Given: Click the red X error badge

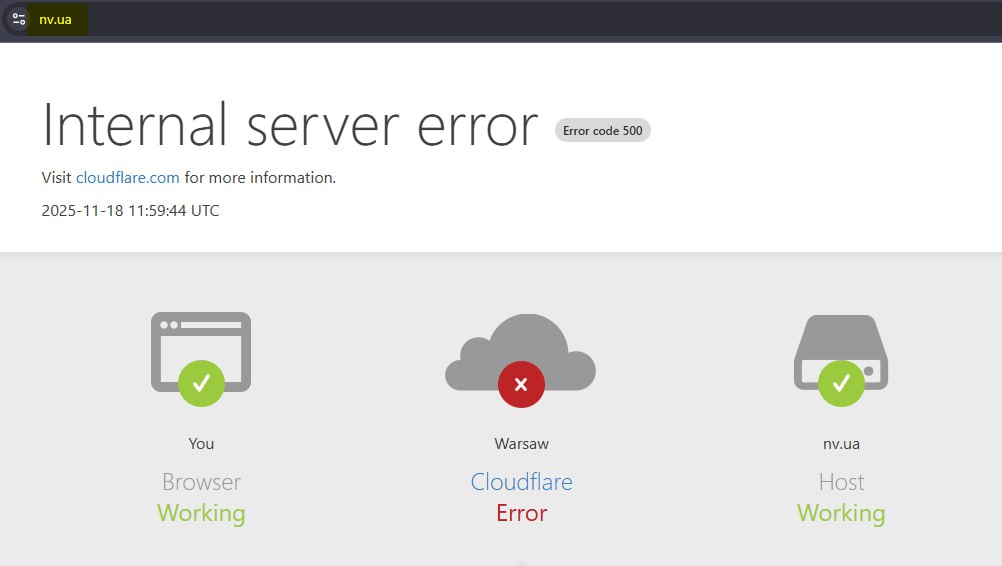Looking at the screenshot, I should tap(521, 384).
